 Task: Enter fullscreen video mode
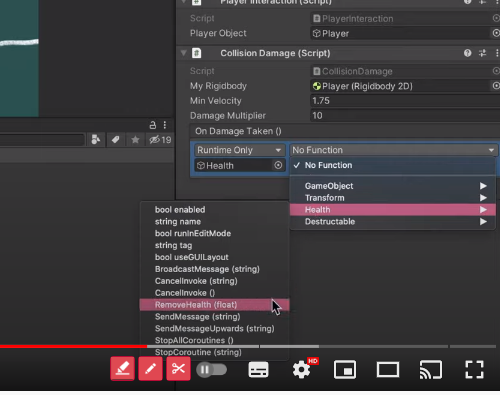pos(474,370)
